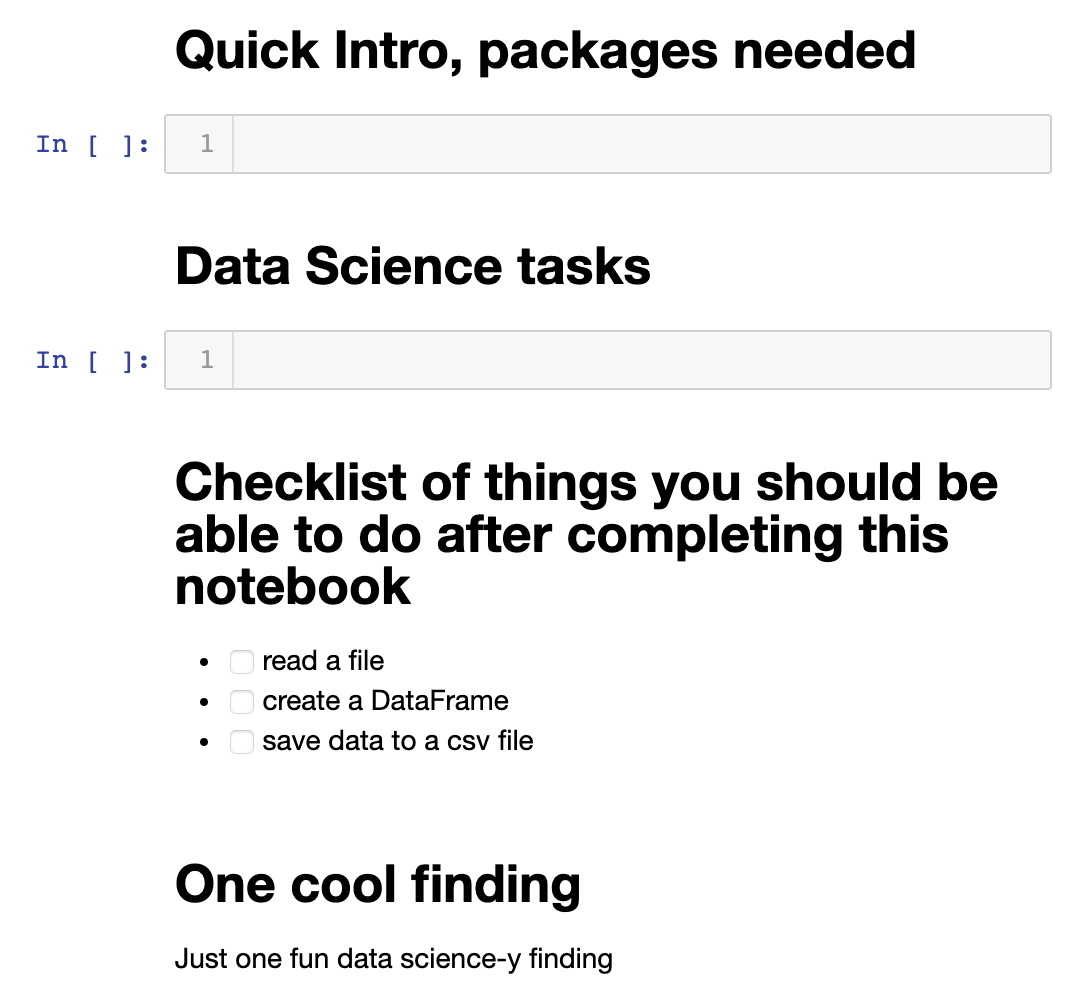Click the 'Data Science tasks' heading
The image size is (1070, 996).
[x=412, y=266]
